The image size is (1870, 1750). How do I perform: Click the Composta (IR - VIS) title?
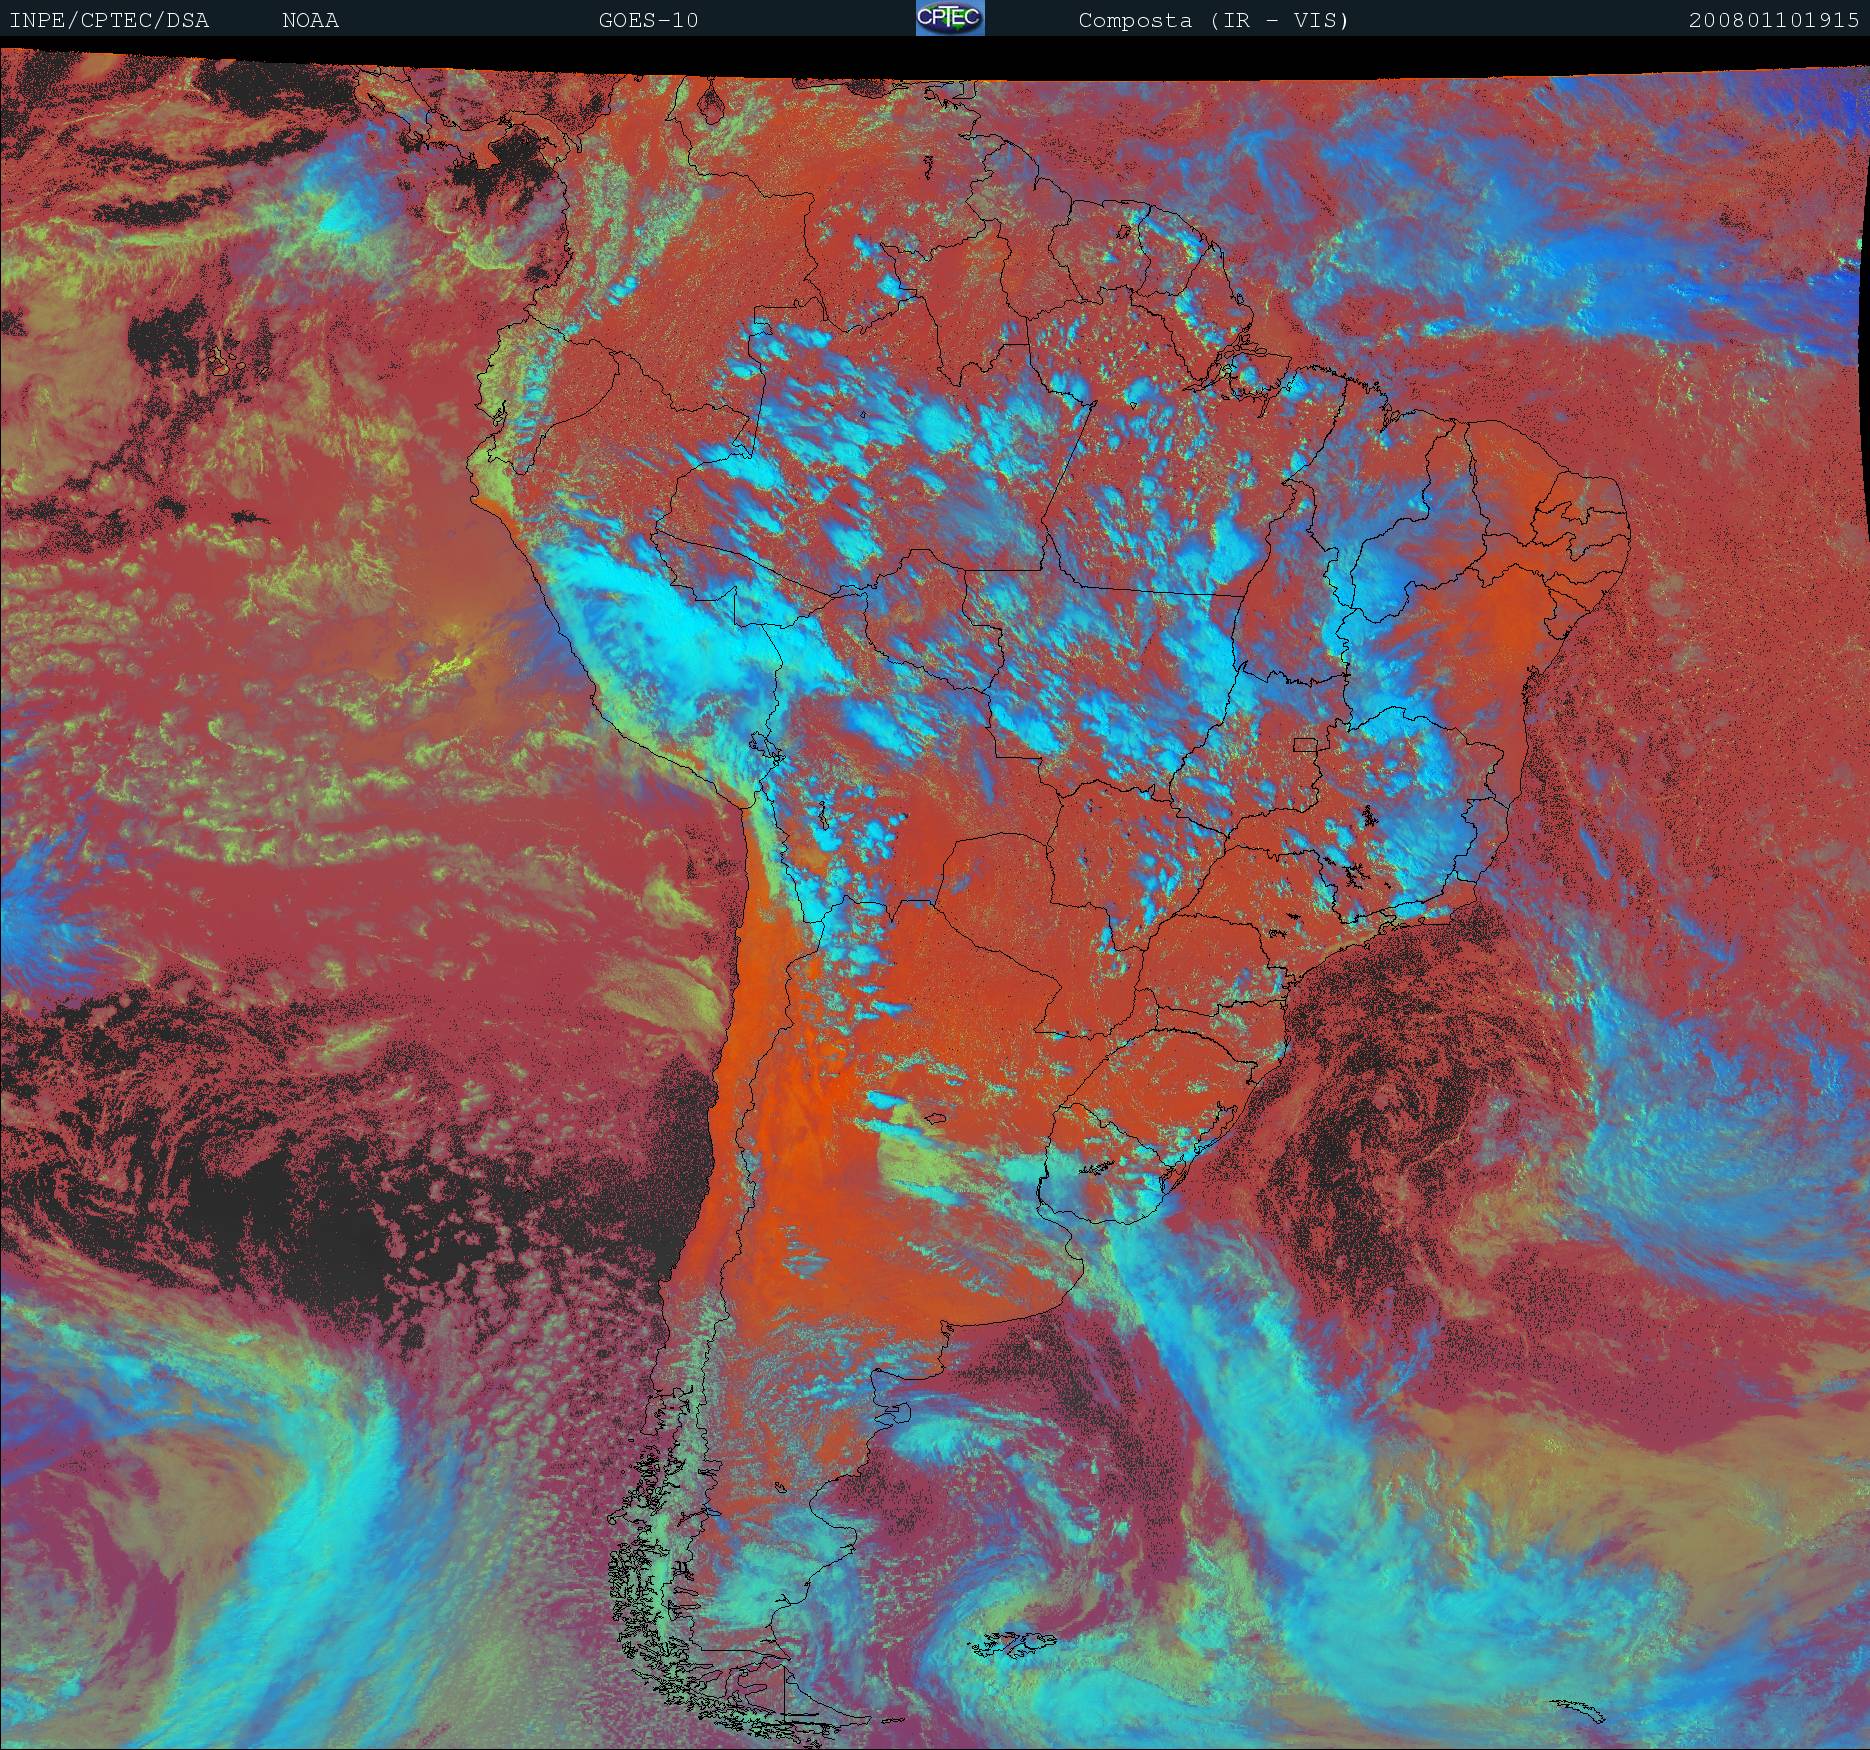point(1213,20)
